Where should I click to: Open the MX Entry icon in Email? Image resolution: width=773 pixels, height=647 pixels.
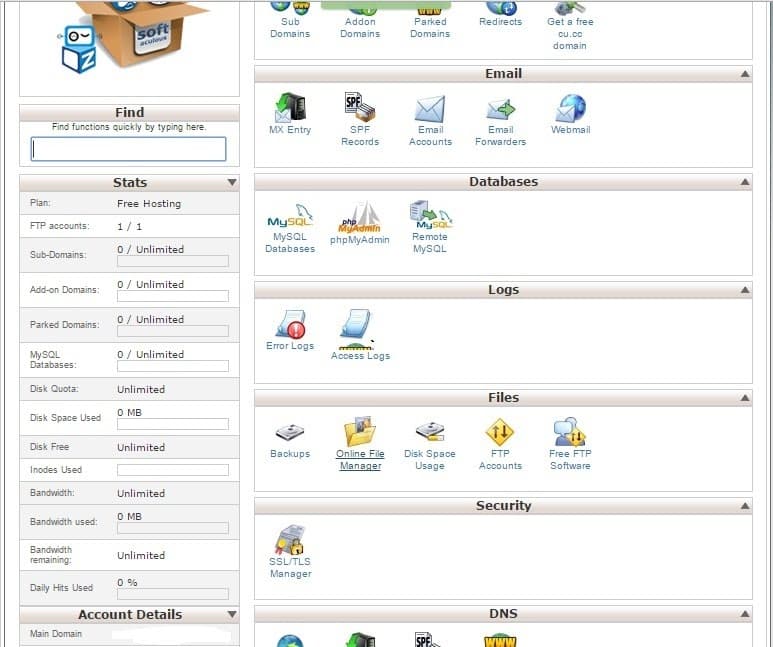point(290,107)
